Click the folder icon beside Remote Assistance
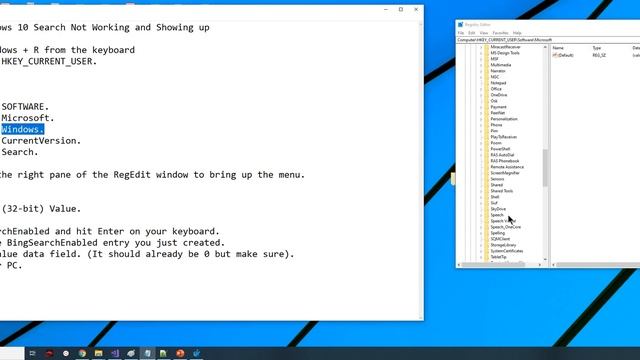The width and height of the screenshot is (640, 360). pos(486,167)
